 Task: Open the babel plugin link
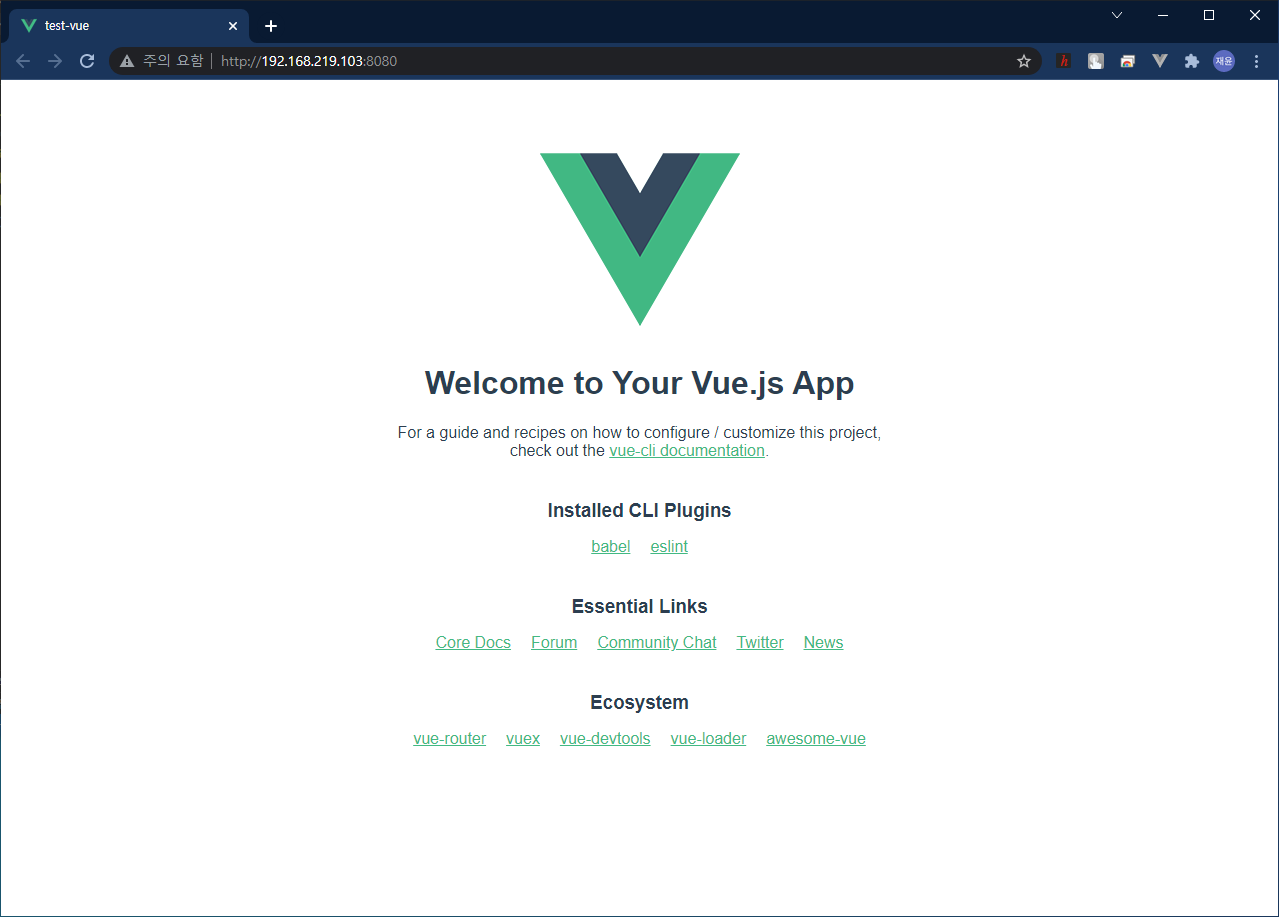[x=611, y=546]
